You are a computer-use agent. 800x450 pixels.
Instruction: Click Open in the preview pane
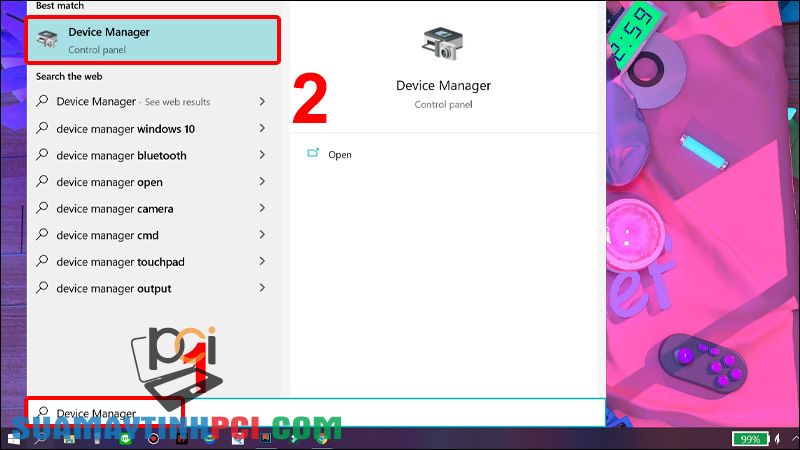pyautogui.click(x=340, y=155)
